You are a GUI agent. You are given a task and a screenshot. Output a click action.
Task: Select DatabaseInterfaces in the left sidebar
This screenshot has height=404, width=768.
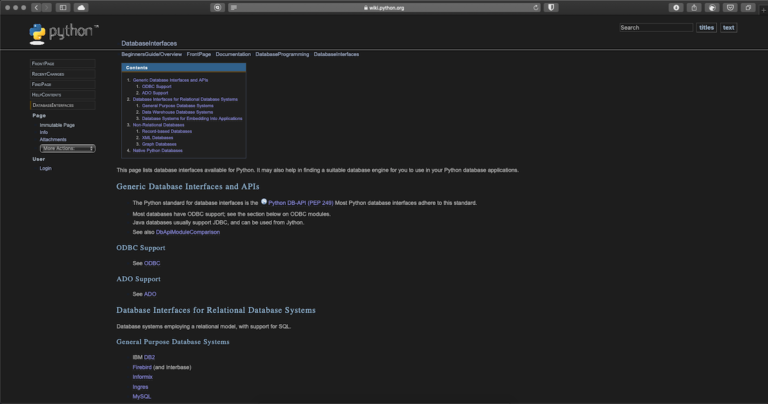coord(63,105)
